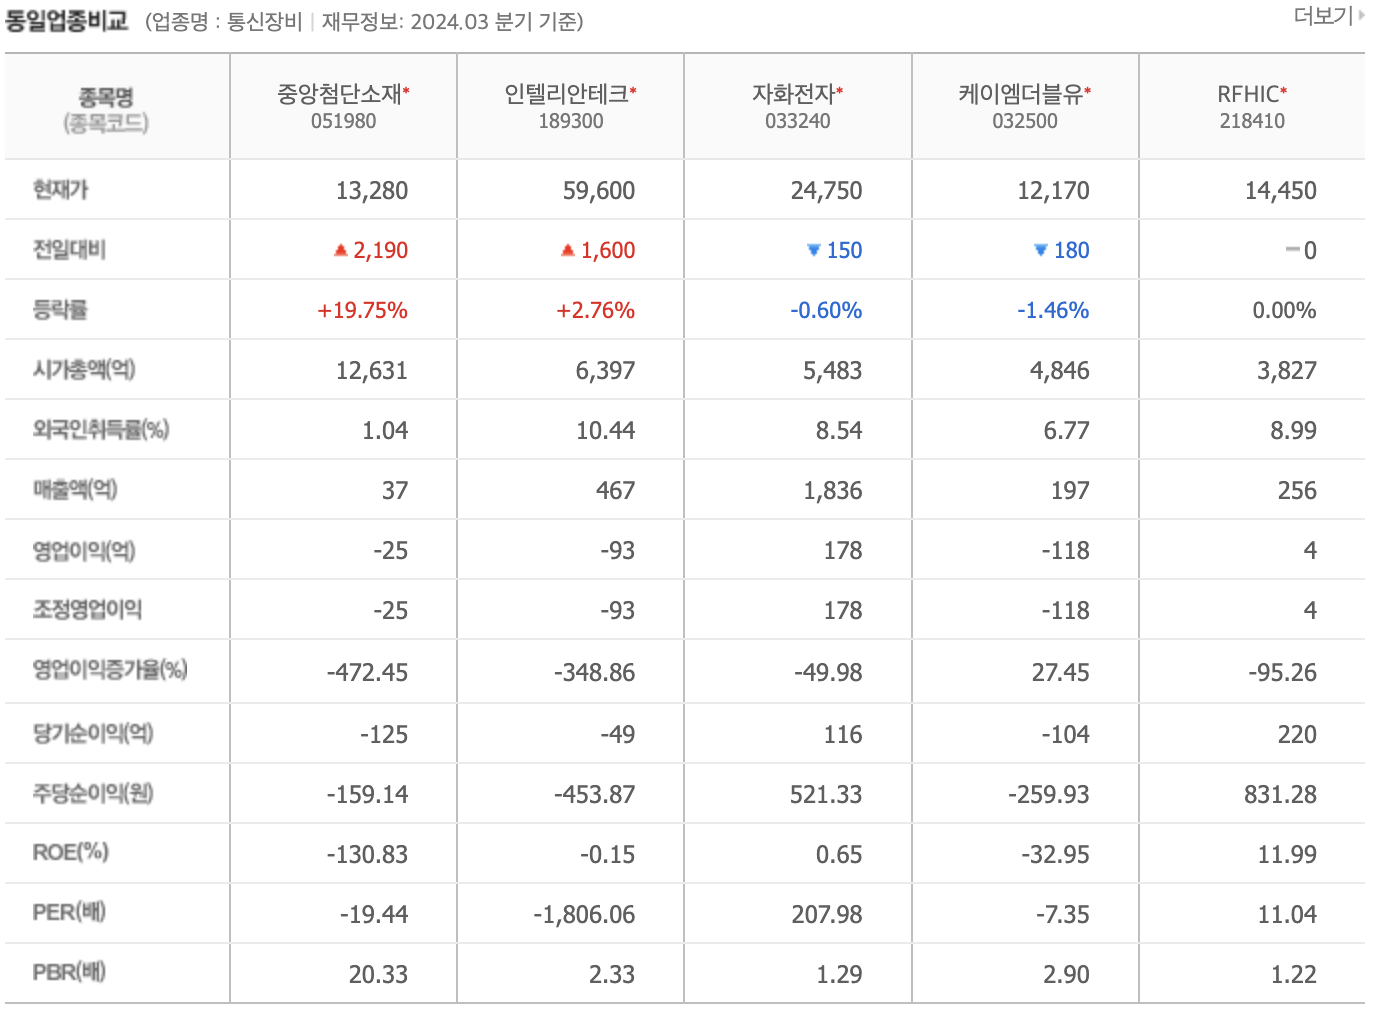Select the 인텔리안테크 stock name
This screenshot has width=1376, height=1016.
point(566,91)
